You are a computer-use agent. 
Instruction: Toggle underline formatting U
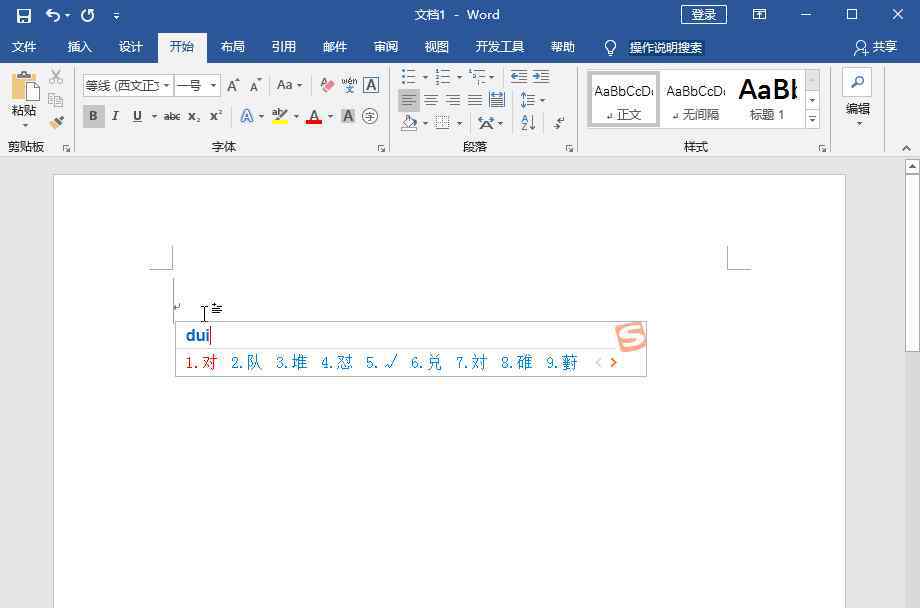pos(137,116)
